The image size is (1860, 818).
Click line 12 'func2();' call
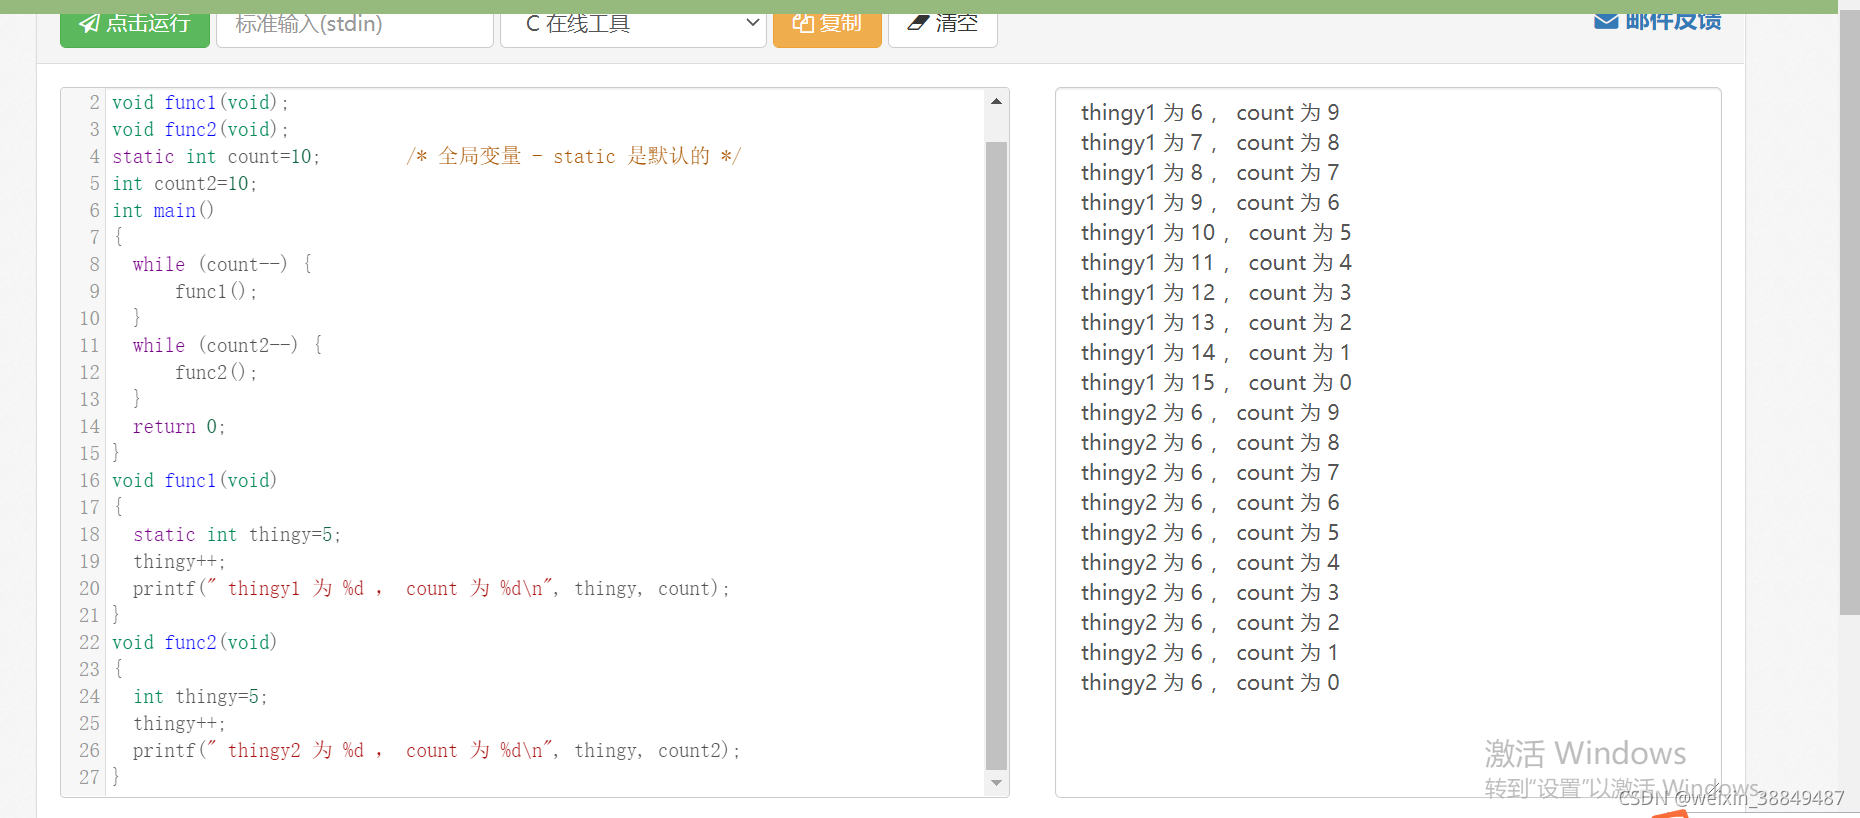[216, 372]
